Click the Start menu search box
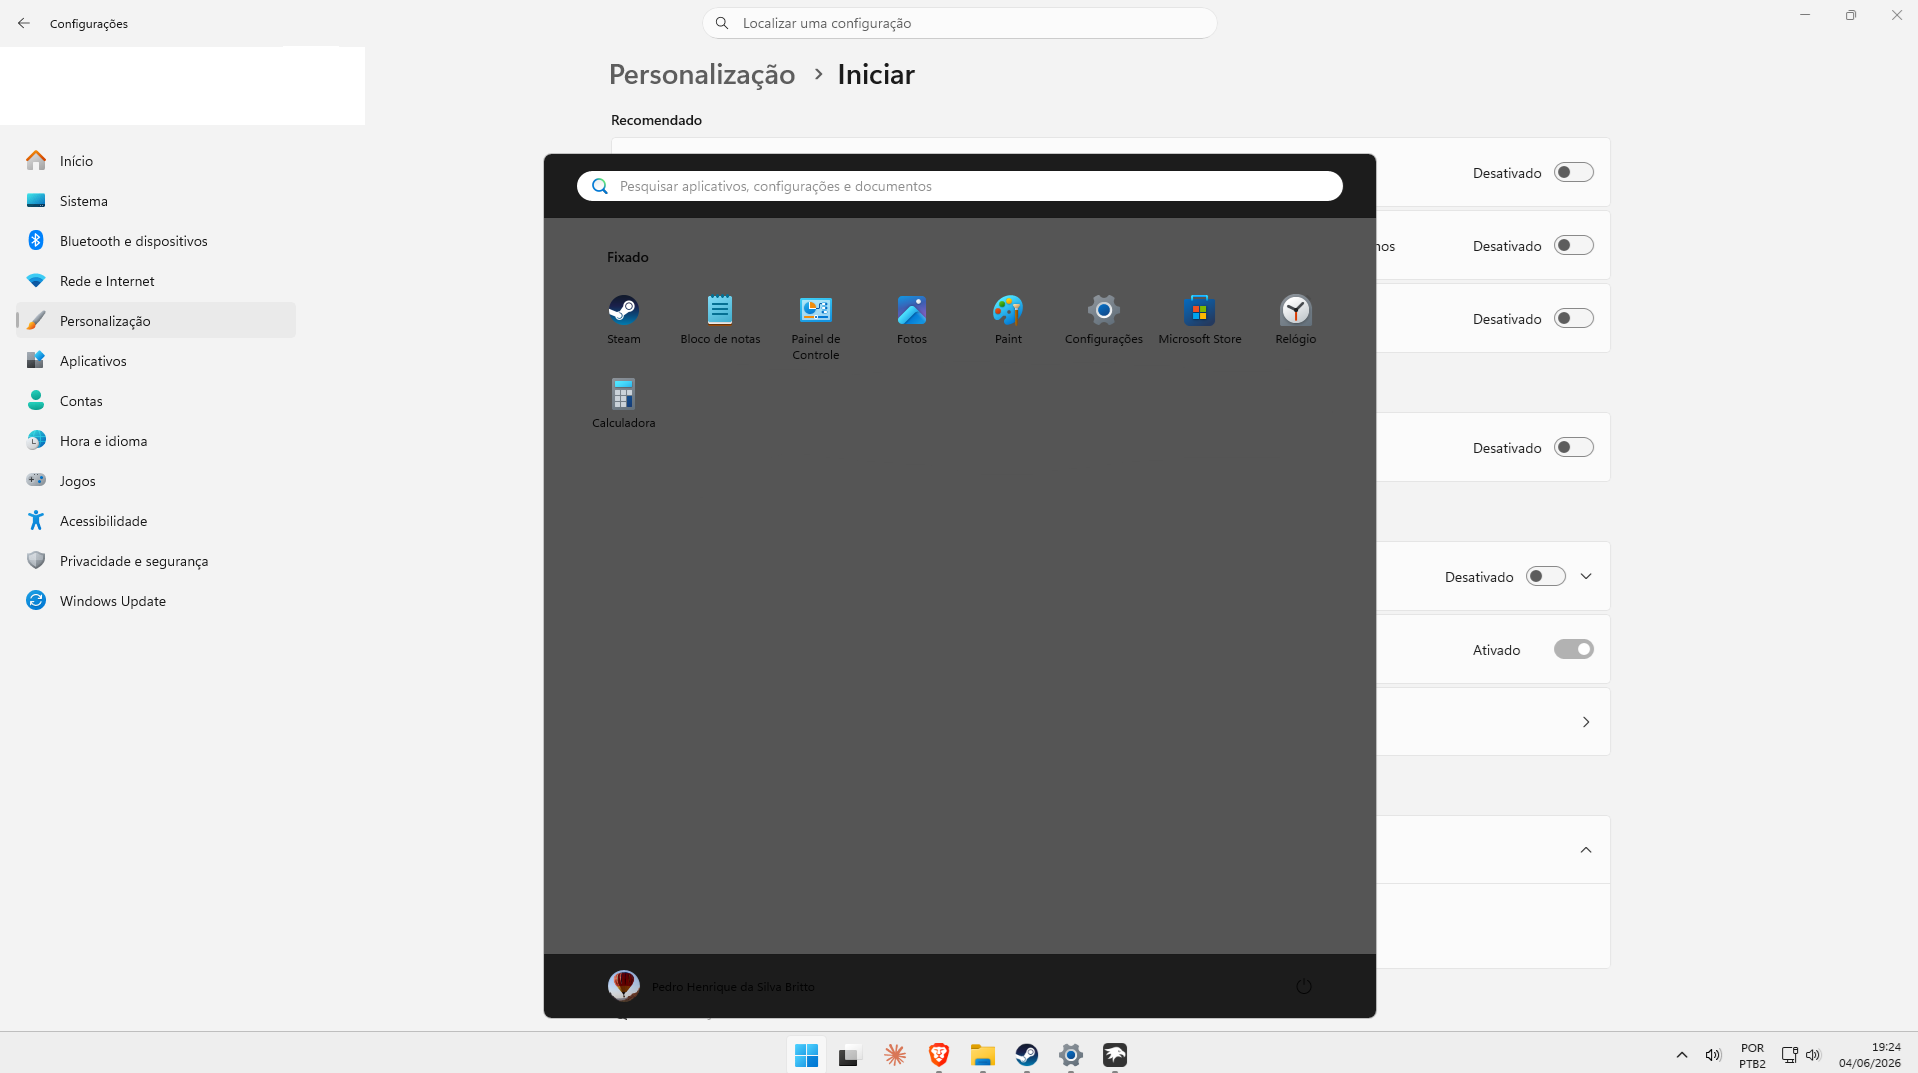The height and width of the screenshot is (1073, 1918). click(960, 186)
